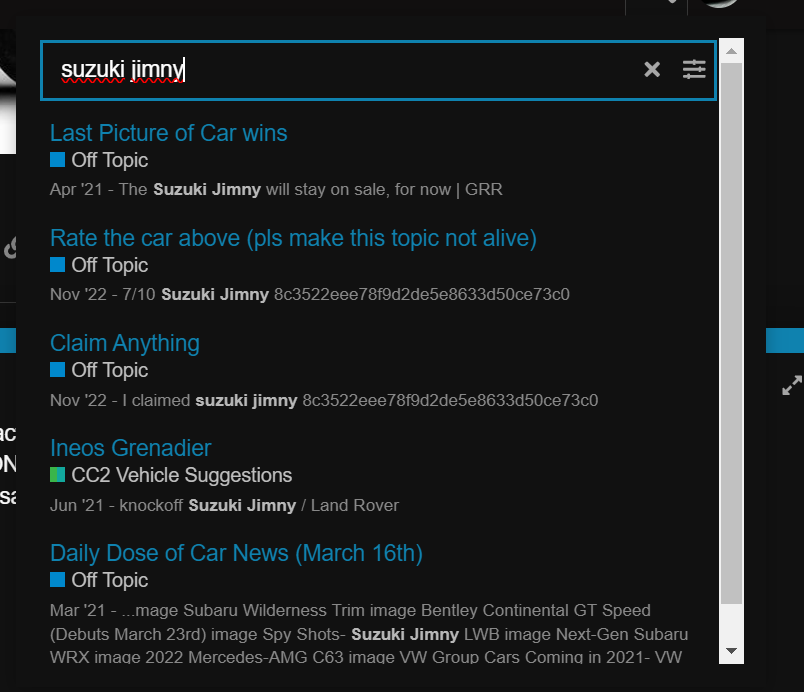Open the advanced search filter options icon
The image size is (804, 692).
pyautogui.click(x=694, y=69)
